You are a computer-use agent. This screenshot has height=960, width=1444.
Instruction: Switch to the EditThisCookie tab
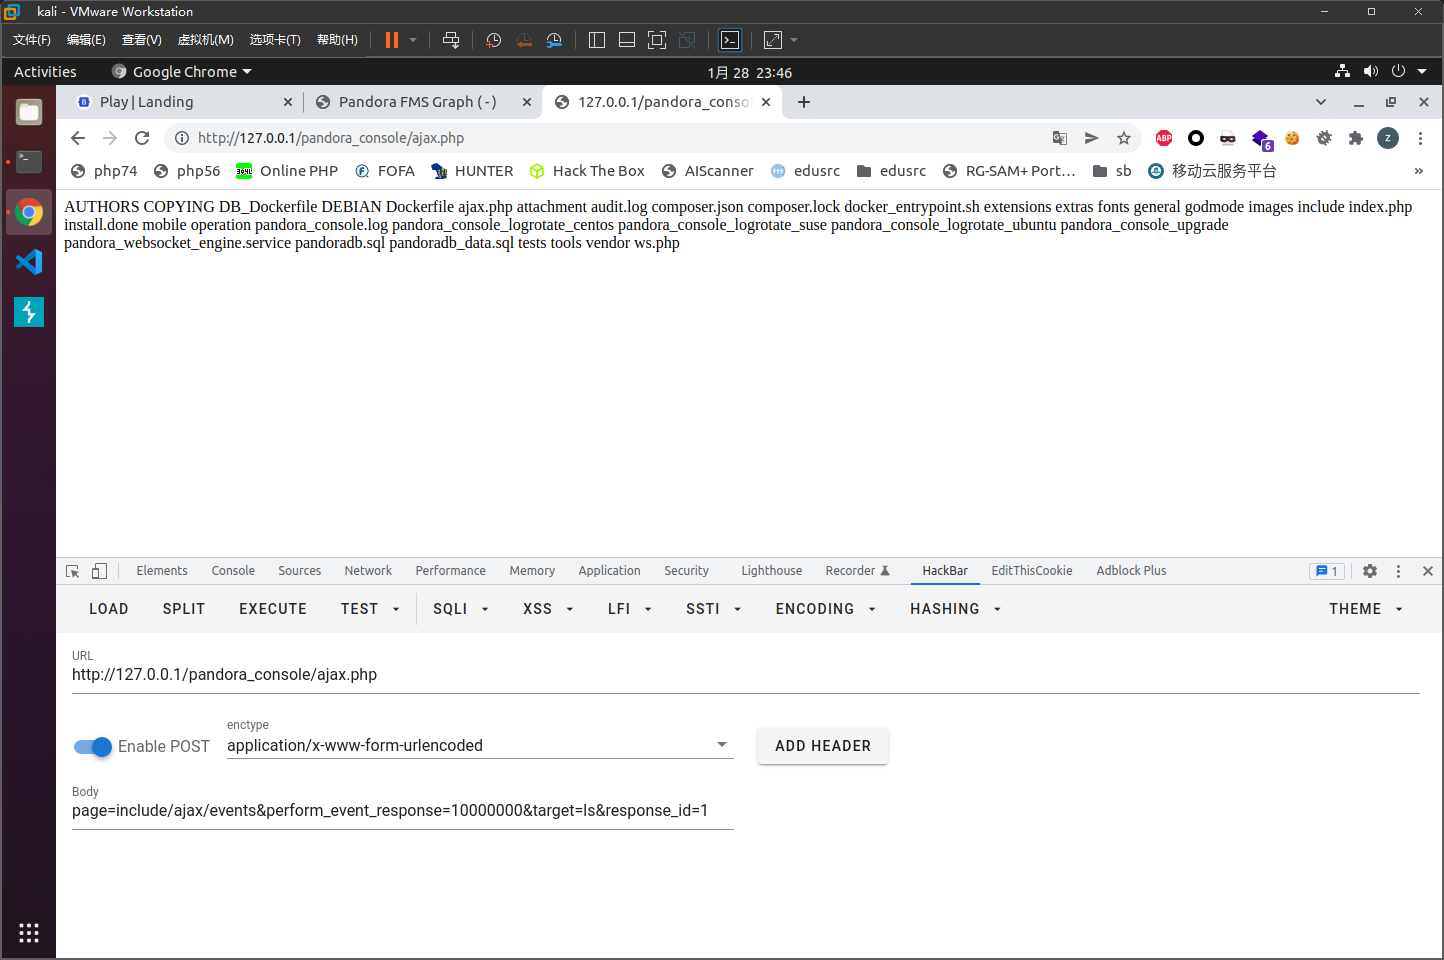[x=1032, y=571]
